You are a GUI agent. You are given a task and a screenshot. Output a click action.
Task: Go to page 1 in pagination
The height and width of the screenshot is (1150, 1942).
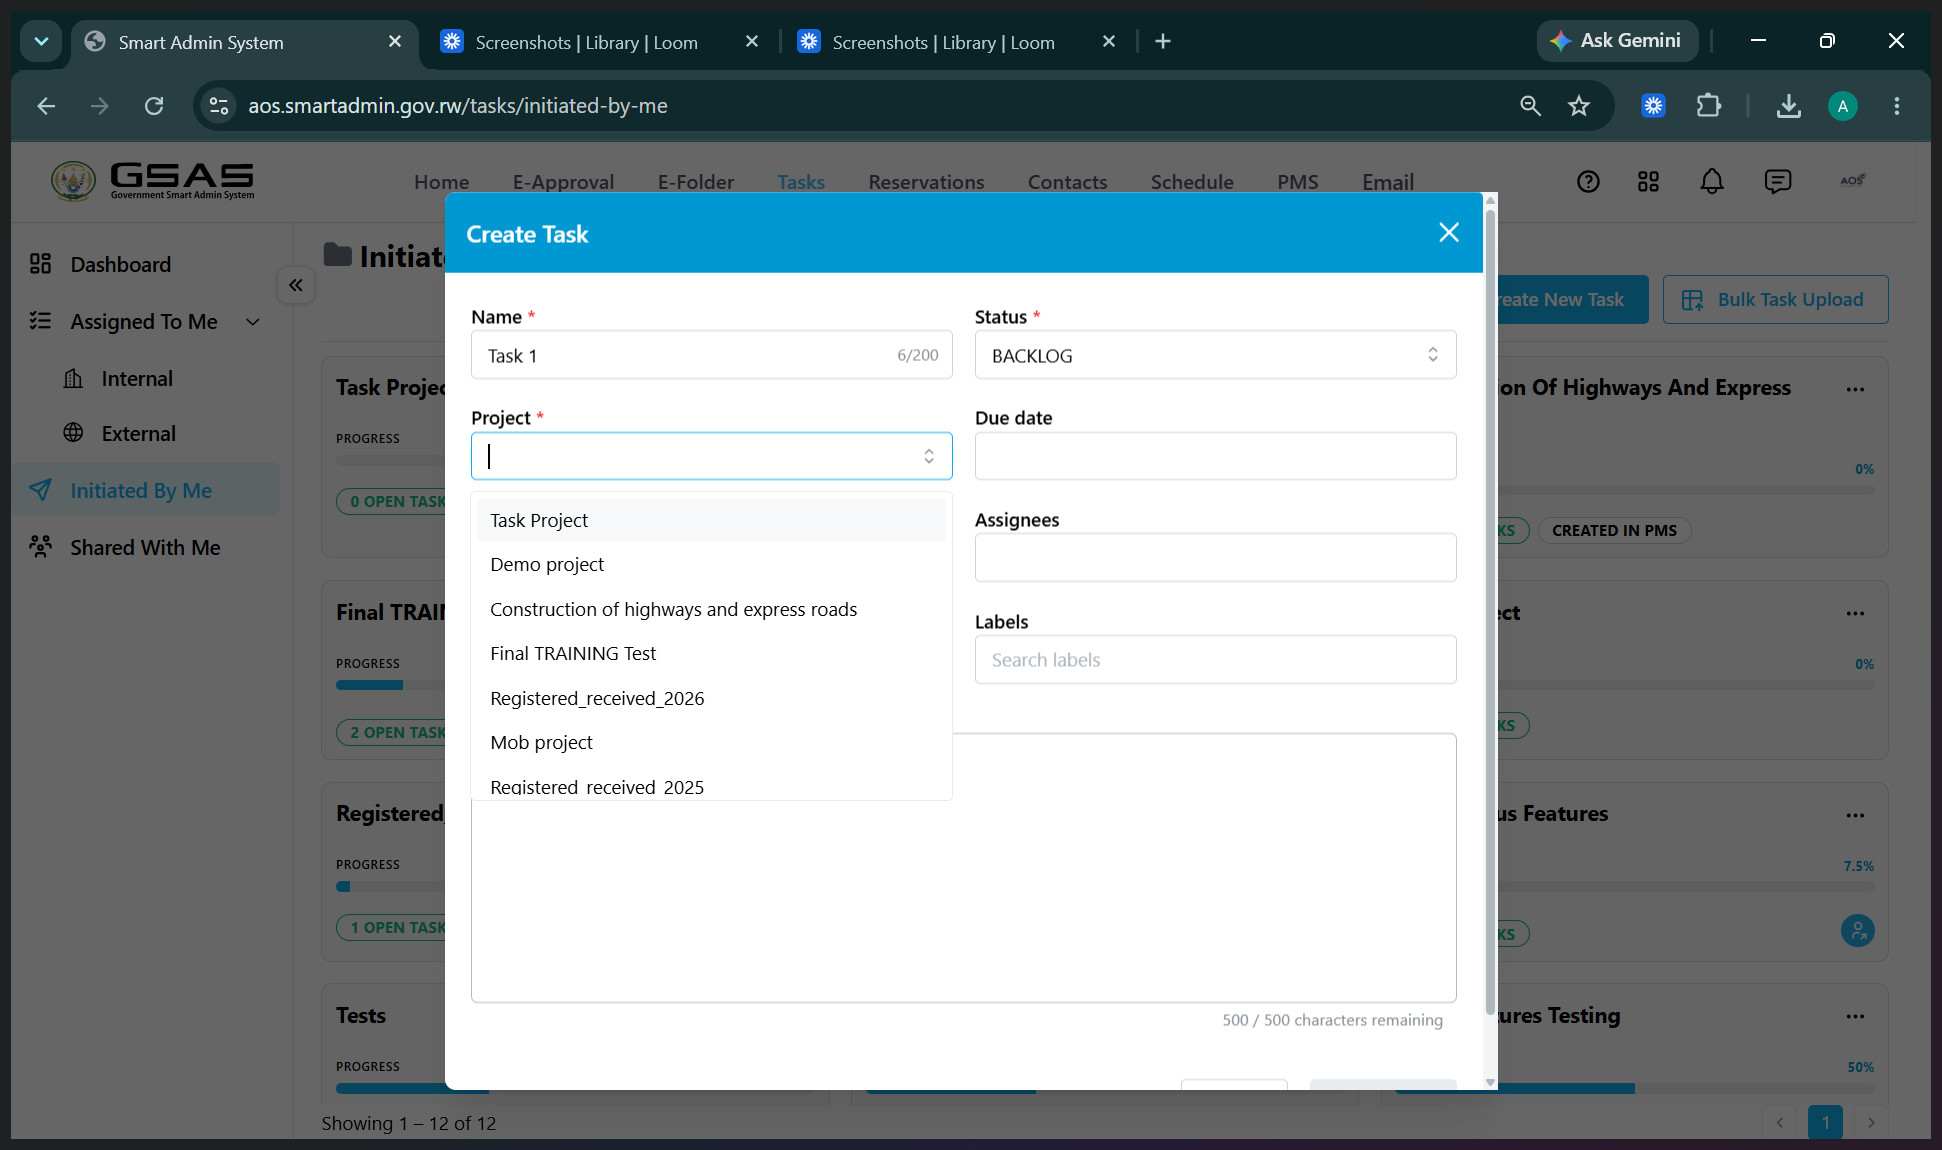click(1825, 1122)
